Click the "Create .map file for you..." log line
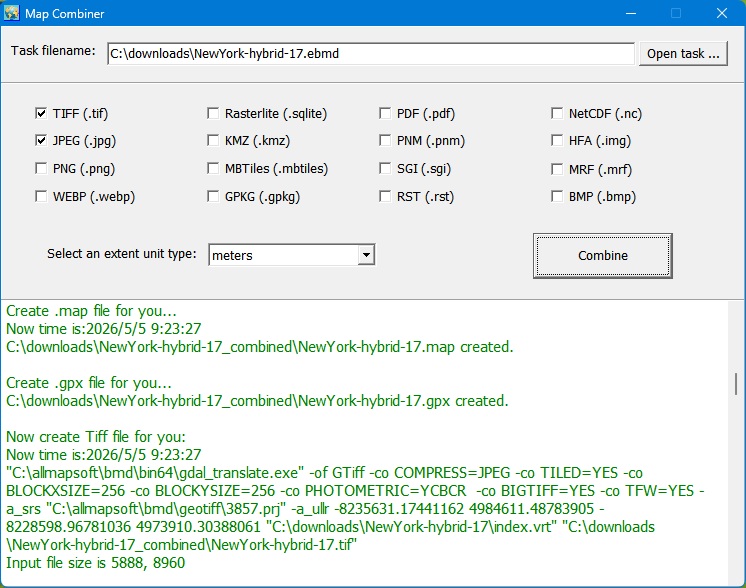 (91, 311)
